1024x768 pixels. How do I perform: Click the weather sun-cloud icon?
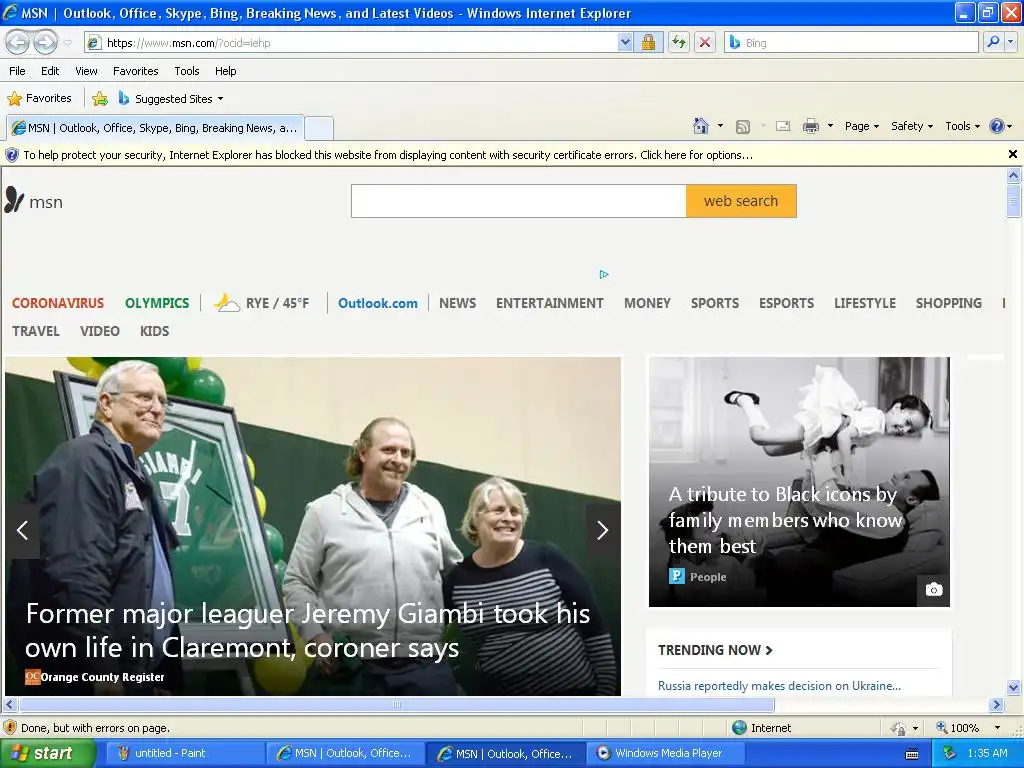(227, 302)
